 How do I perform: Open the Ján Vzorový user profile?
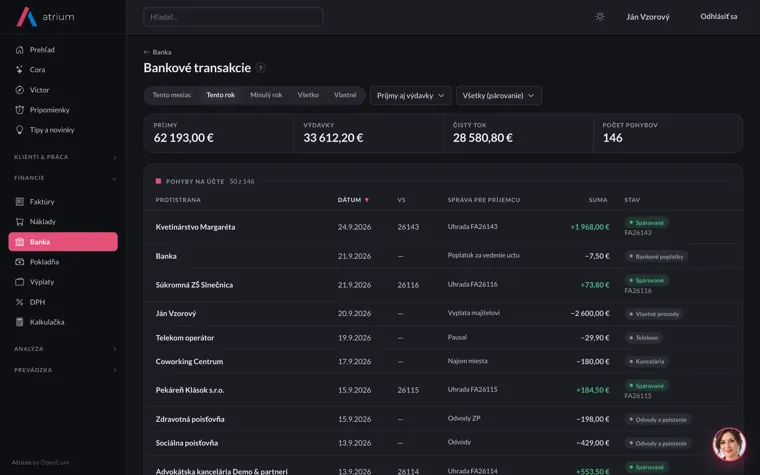(x=648, y=17)
